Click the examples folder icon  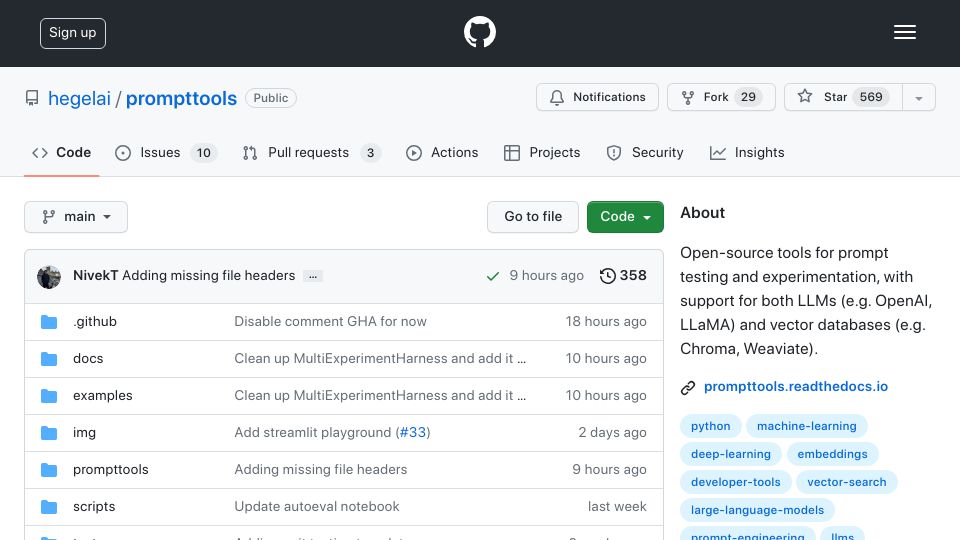pyautogui.click(x=49, y=396)
